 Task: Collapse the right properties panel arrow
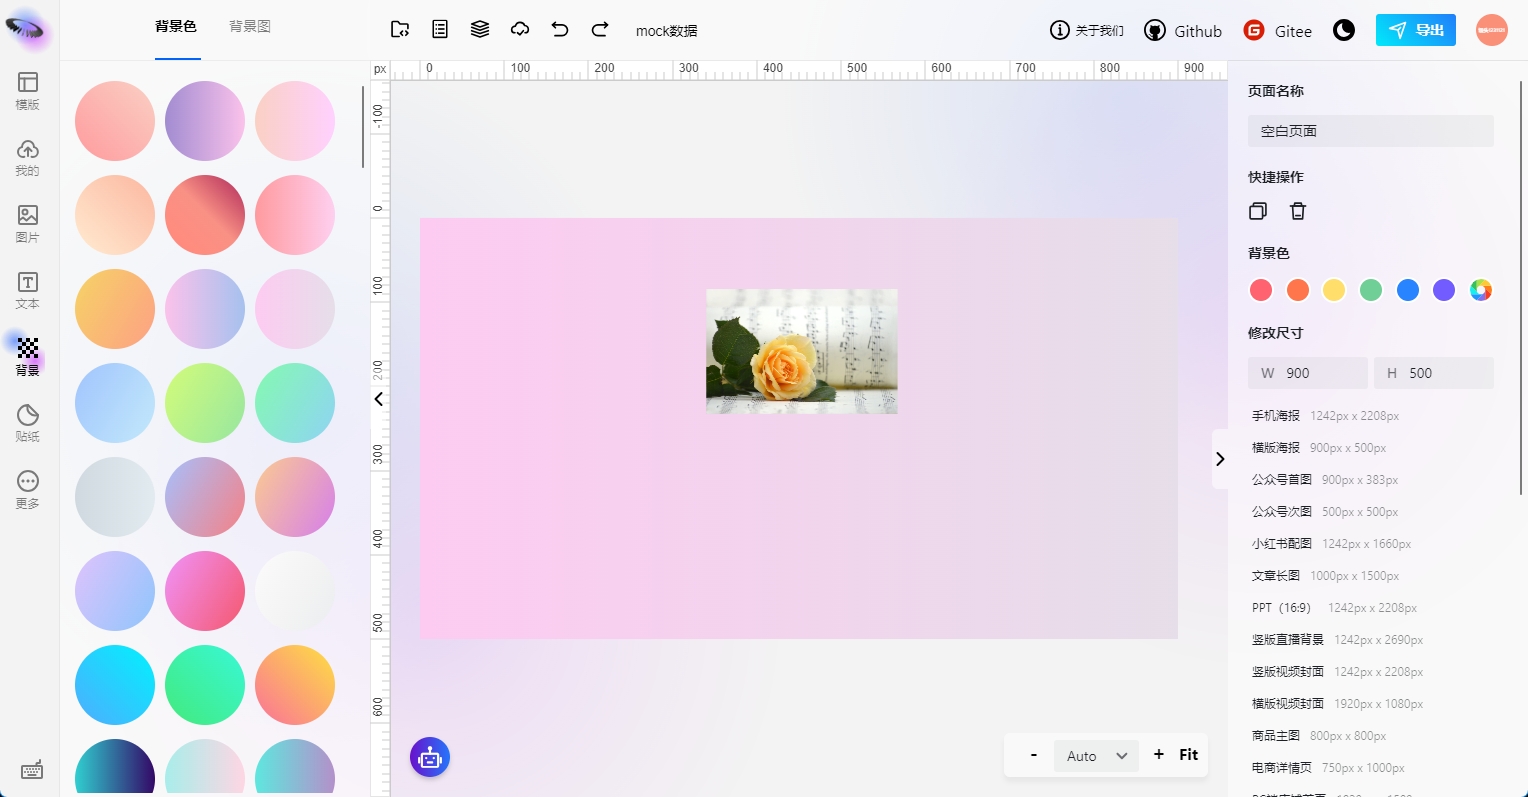[x=1220, y=459]
